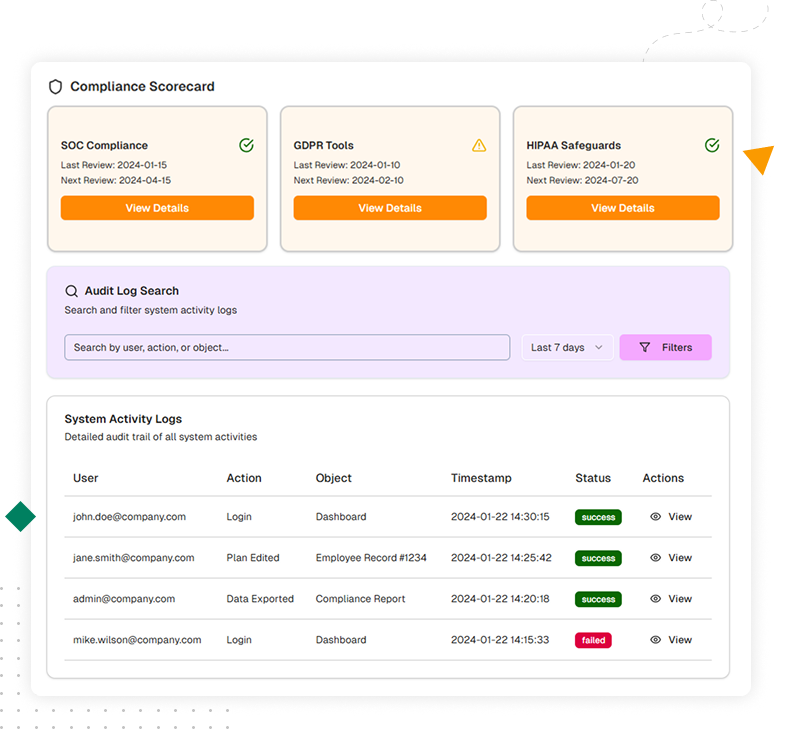The width and height of the screenshot is (785, 729).
Task: Click the Login action in john.doe row
Action: [x=239, y=517]
